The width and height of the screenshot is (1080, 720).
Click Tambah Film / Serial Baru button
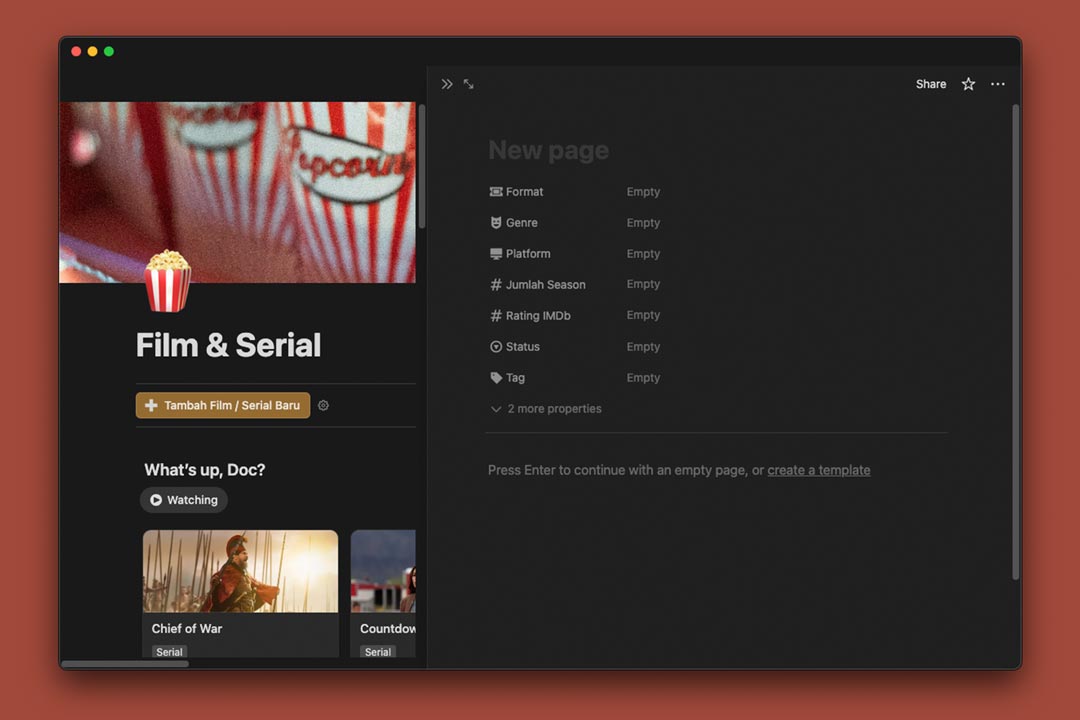[x=222, y=405]
